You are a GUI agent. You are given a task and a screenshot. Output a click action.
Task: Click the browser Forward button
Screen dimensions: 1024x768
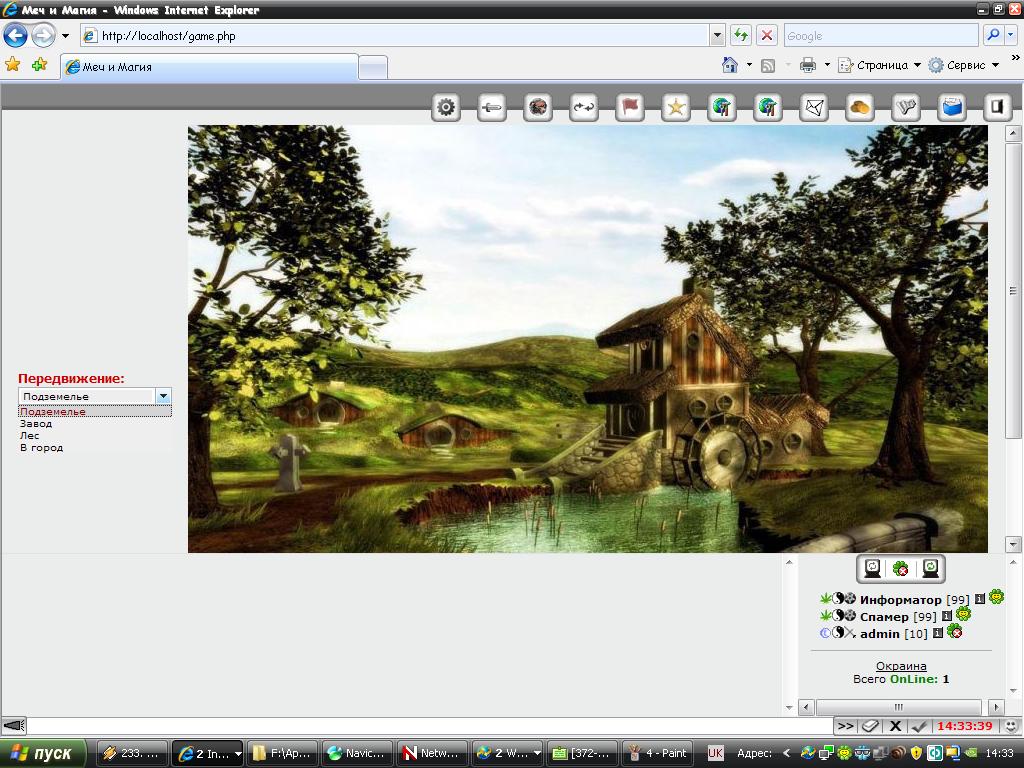(x=43, y=35)
